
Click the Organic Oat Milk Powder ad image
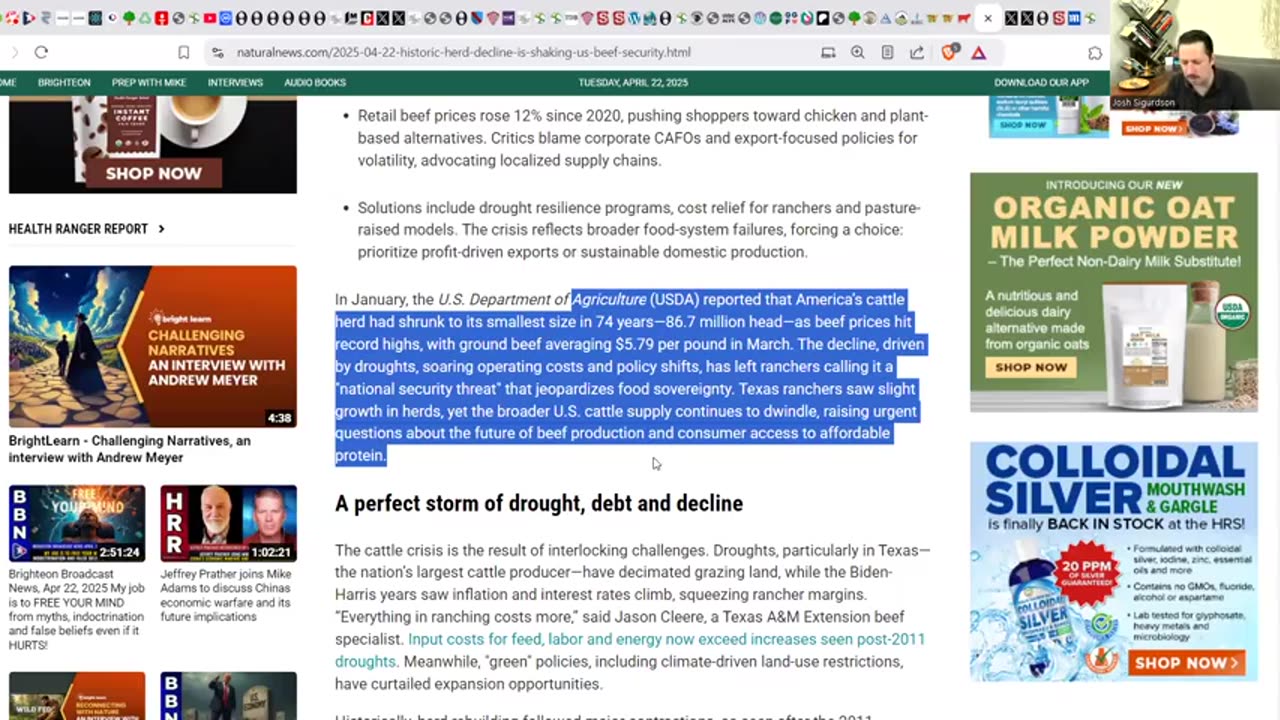point(1114,292)
